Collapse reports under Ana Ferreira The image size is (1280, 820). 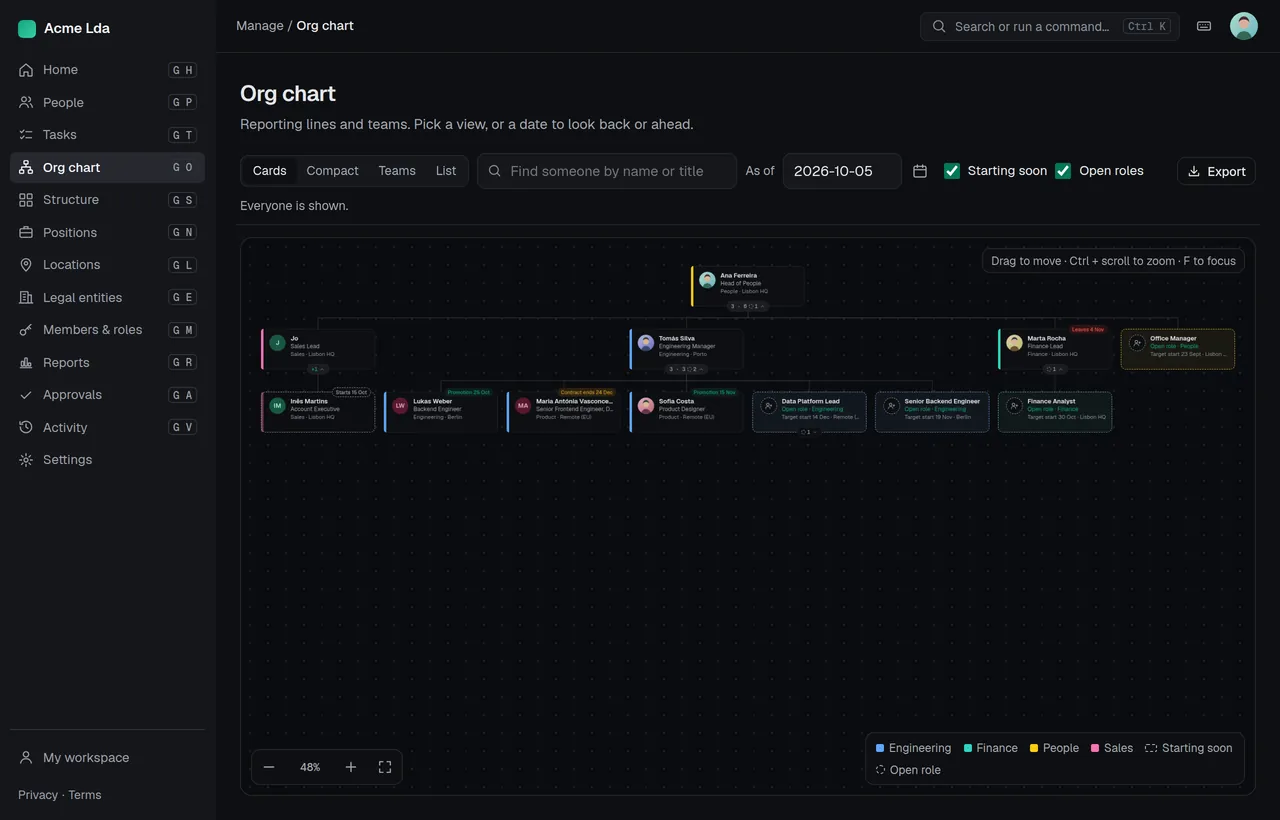[x=748, y=306]
